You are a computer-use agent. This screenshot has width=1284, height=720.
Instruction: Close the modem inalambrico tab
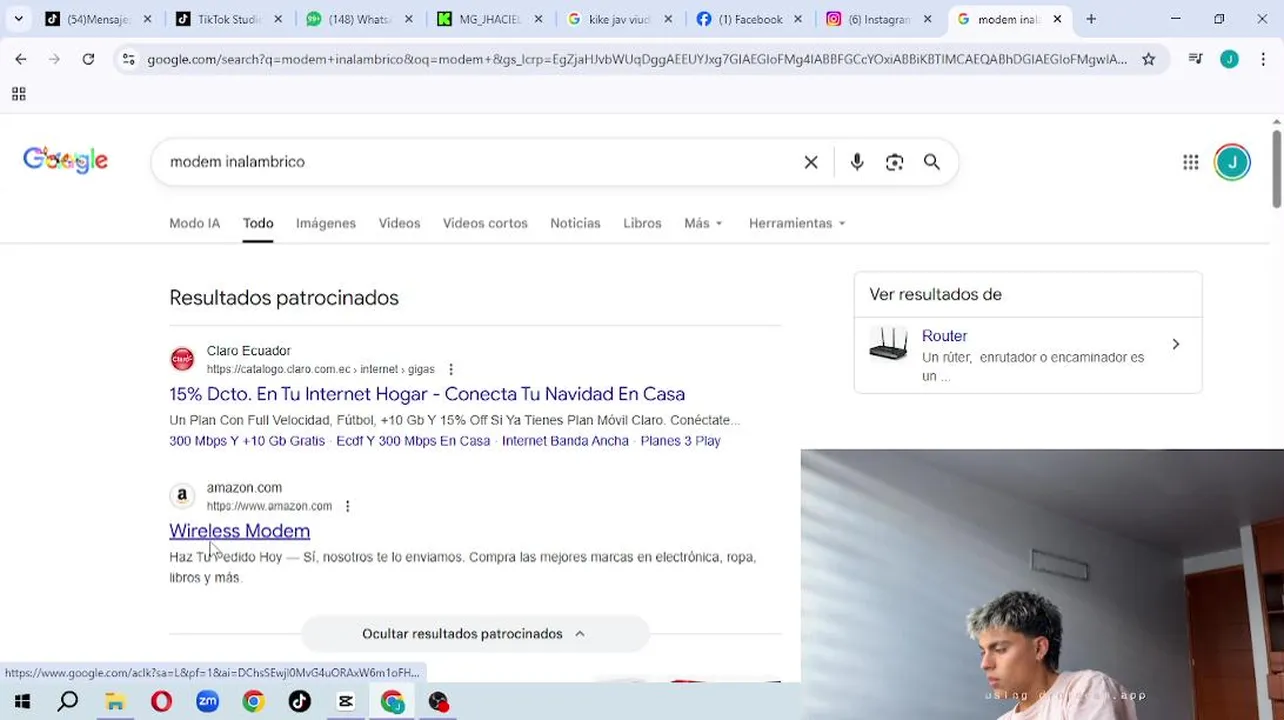pyautogui.click(x=1057, y=19)
